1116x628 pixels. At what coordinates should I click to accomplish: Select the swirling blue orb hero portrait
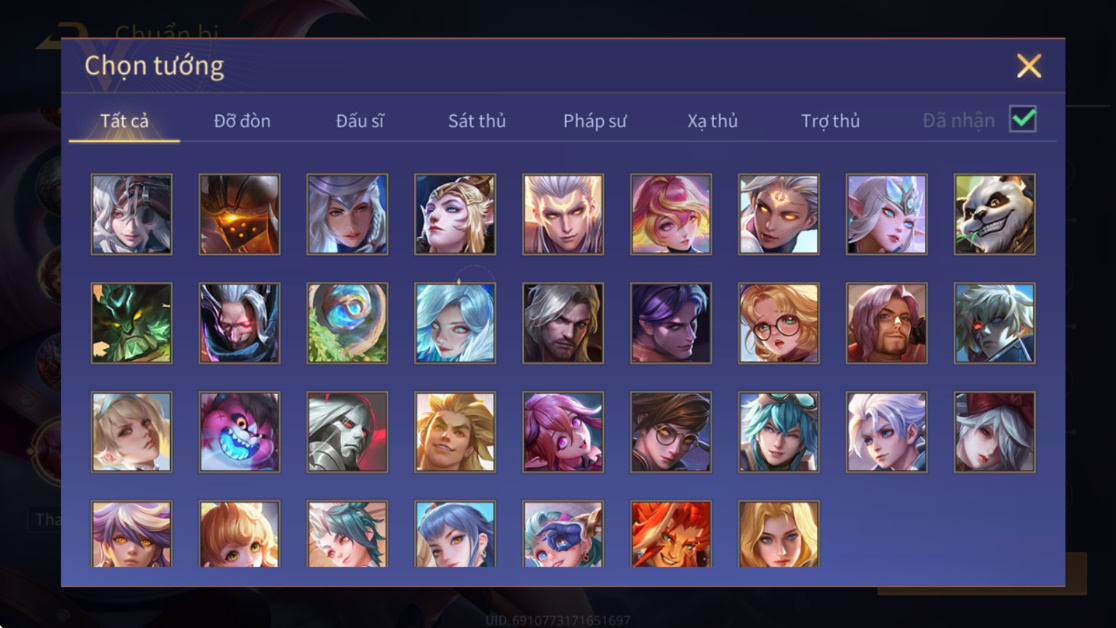click(347, 323)
